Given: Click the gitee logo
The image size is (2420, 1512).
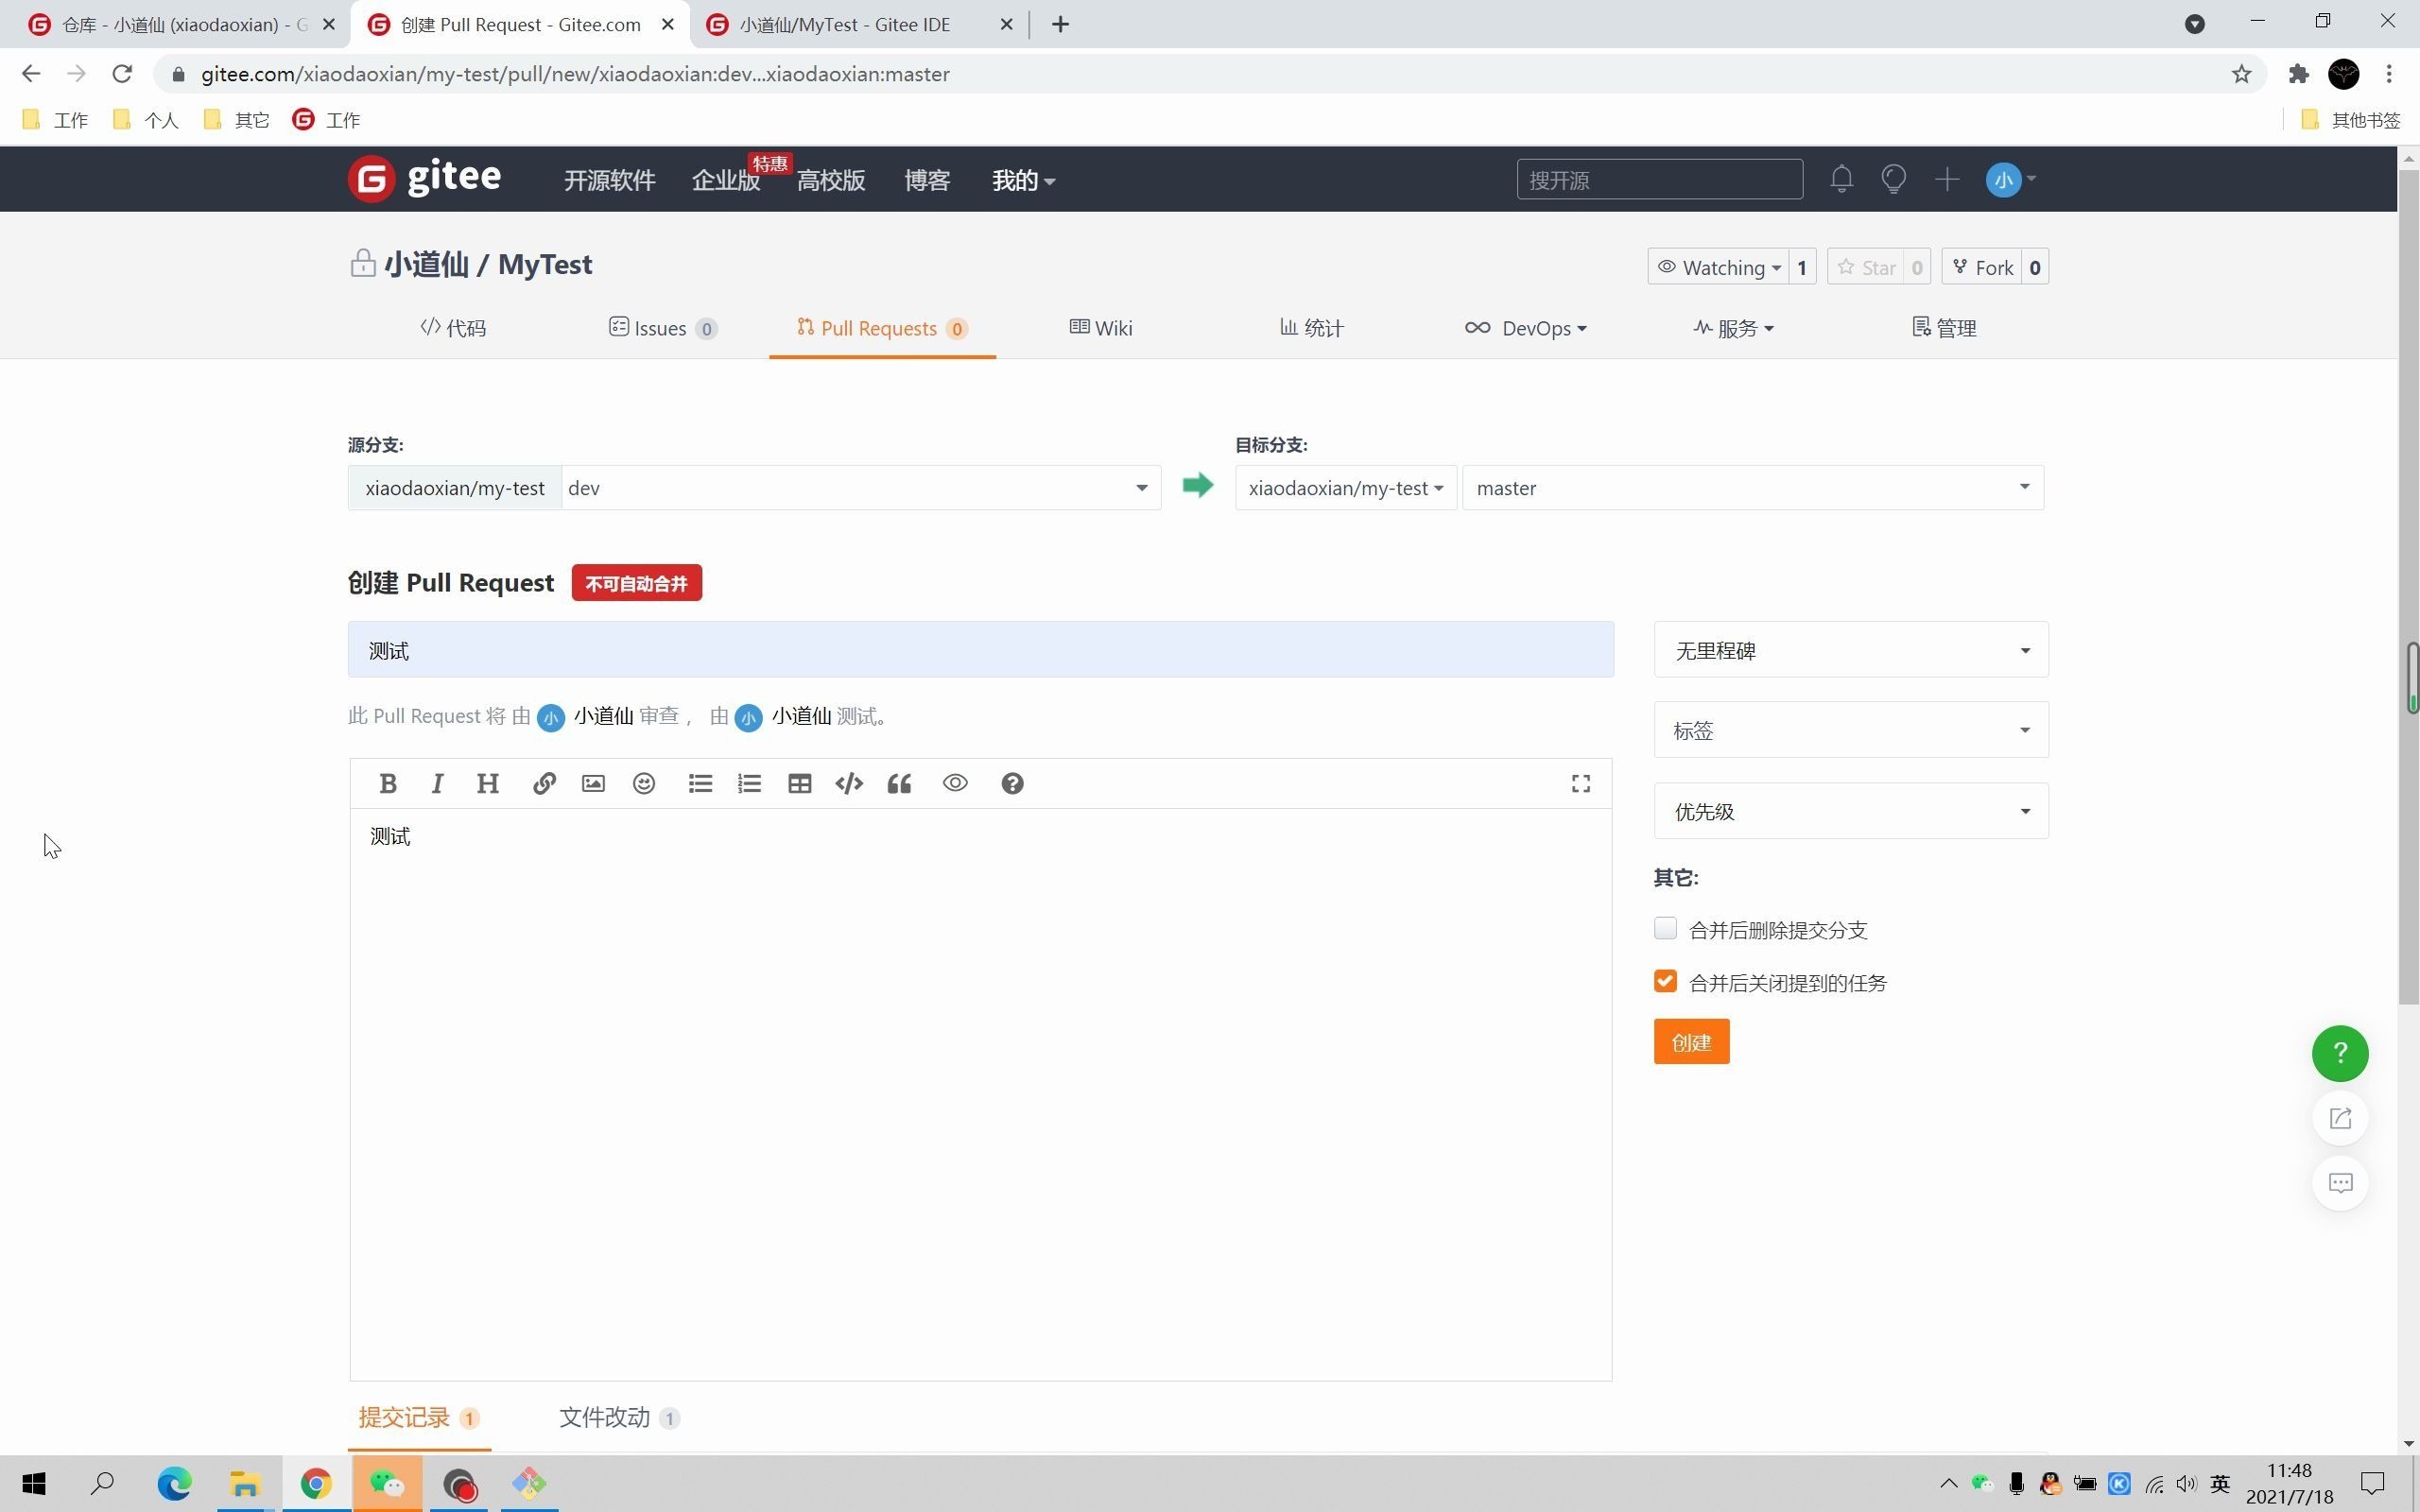Looking at the screenshot, I should coord(425,179).
